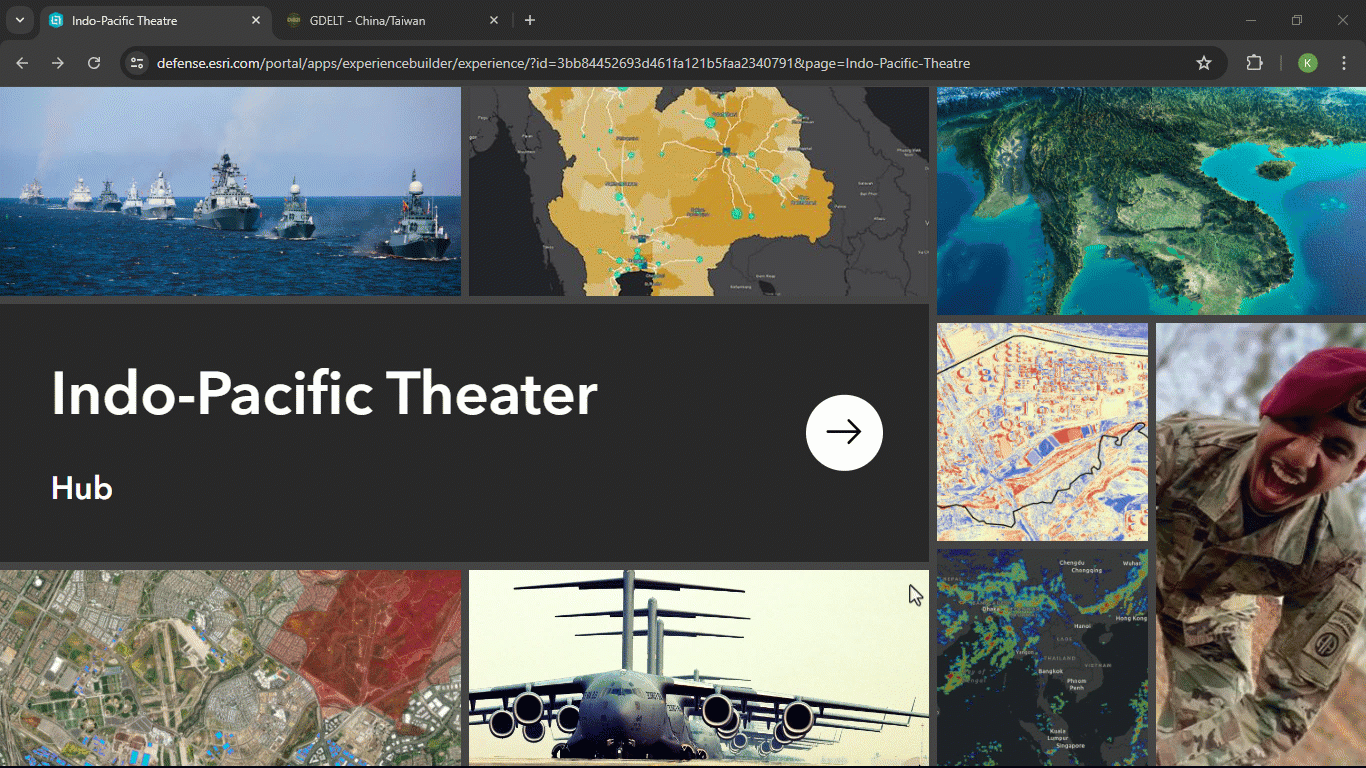
Task: Open a new browser tab with the plus button
Action: point(529,20)
